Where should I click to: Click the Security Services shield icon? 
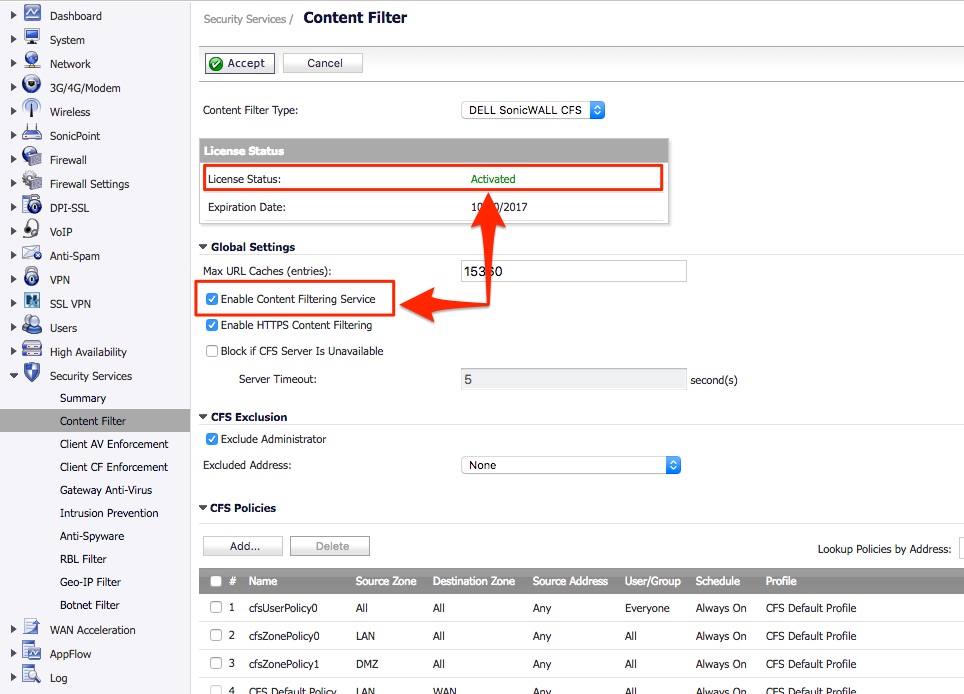point(32,373)
